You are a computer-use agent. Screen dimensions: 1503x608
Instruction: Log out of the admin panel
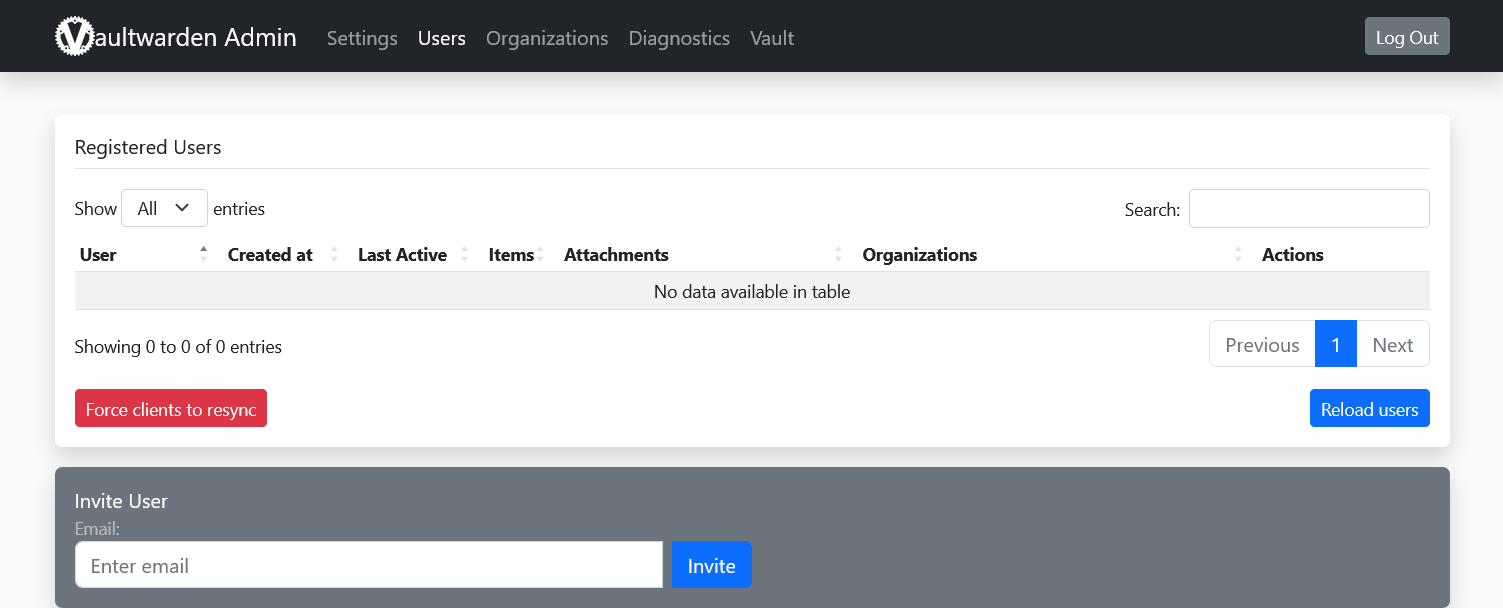1406,35
